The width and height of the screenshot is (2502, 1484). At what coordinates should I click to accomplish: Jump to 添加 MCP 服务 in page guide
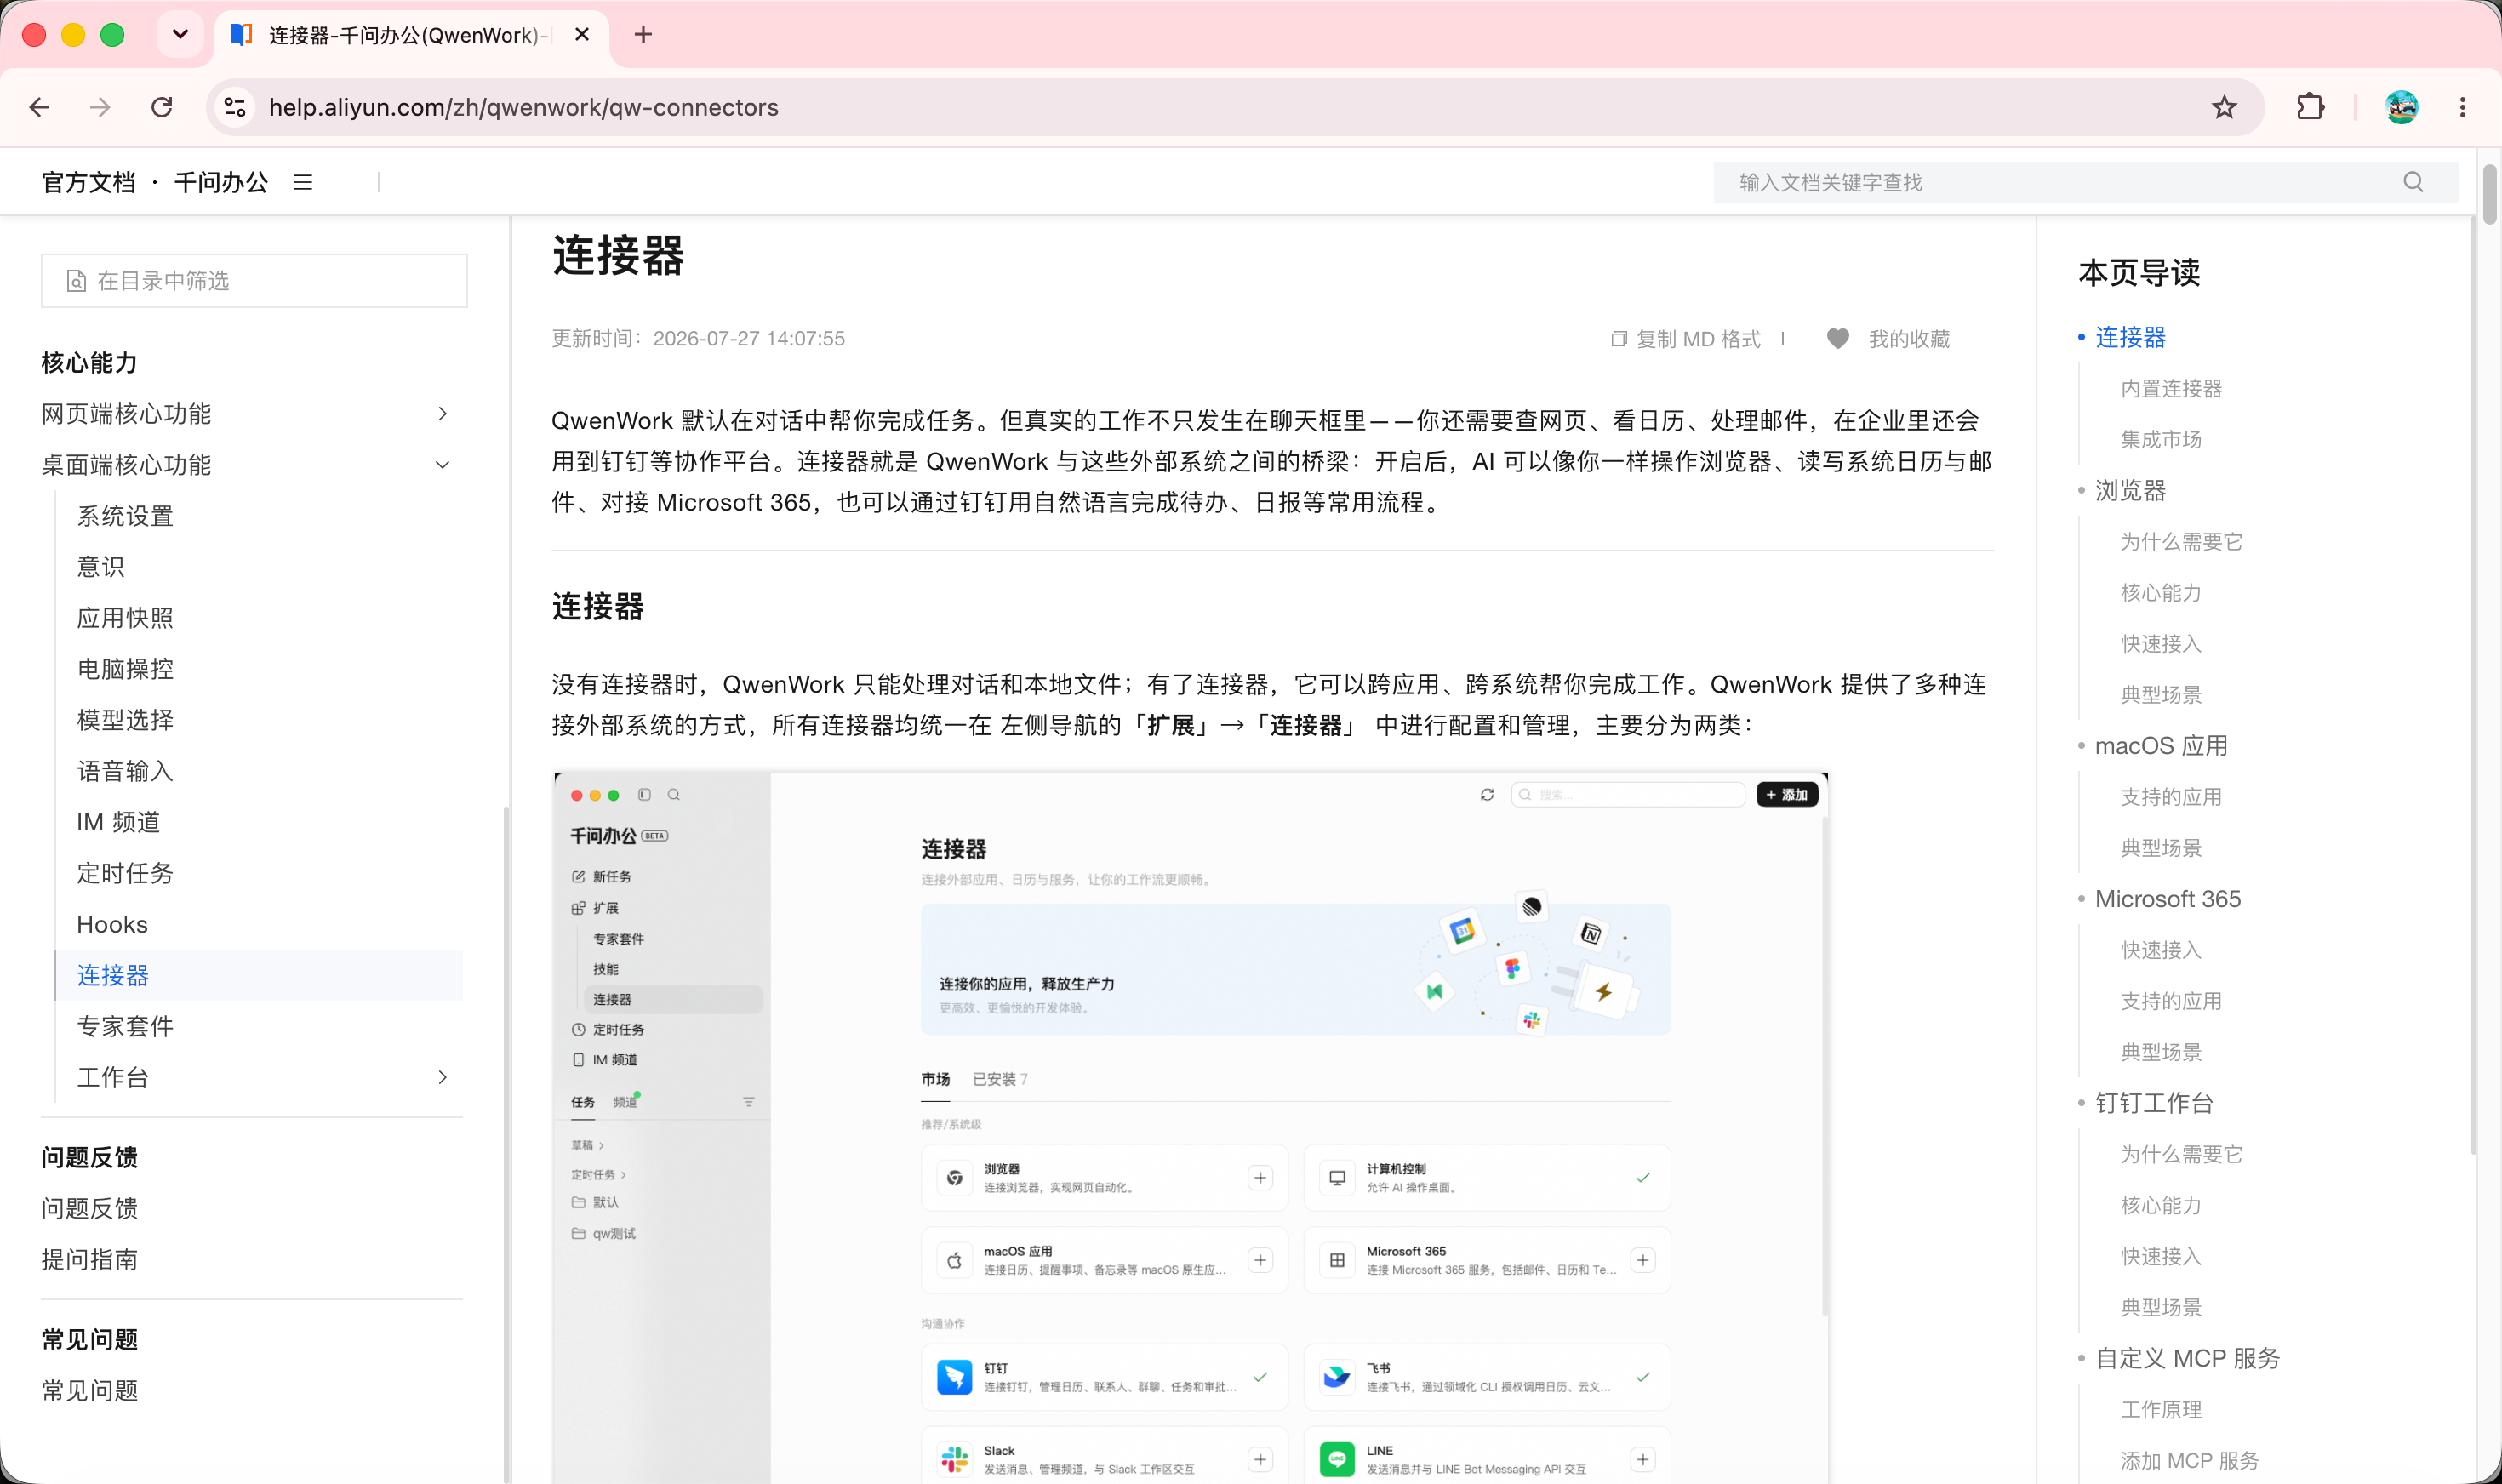coord(2189,1460)
